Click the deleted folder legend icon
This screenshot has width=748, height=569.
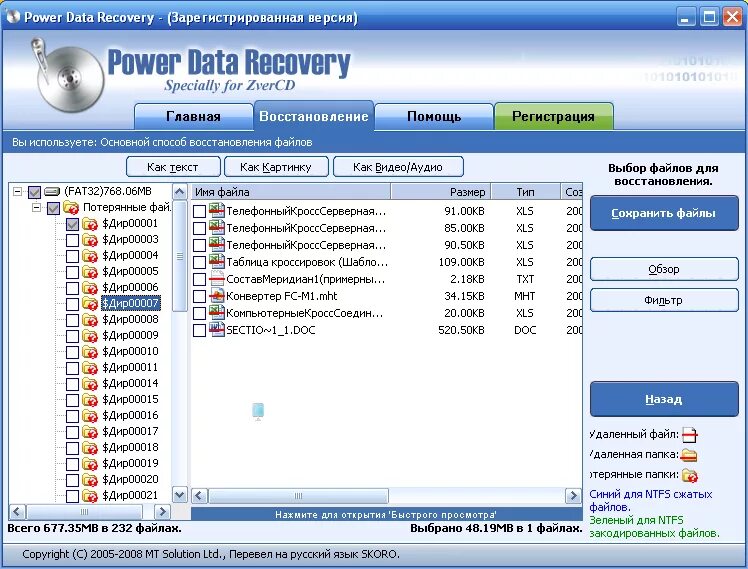coord(689,455)
